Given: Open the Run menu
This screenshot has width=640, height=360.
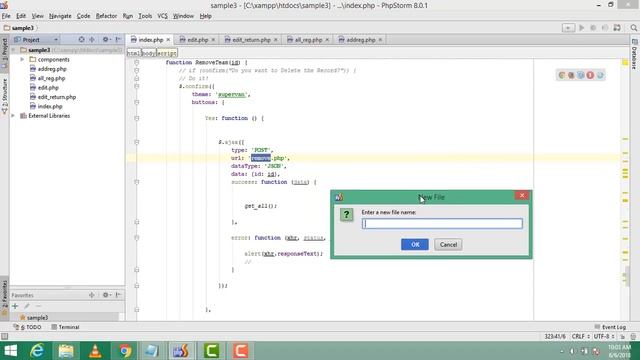Looking at the screenshot, I should (128, 16).
